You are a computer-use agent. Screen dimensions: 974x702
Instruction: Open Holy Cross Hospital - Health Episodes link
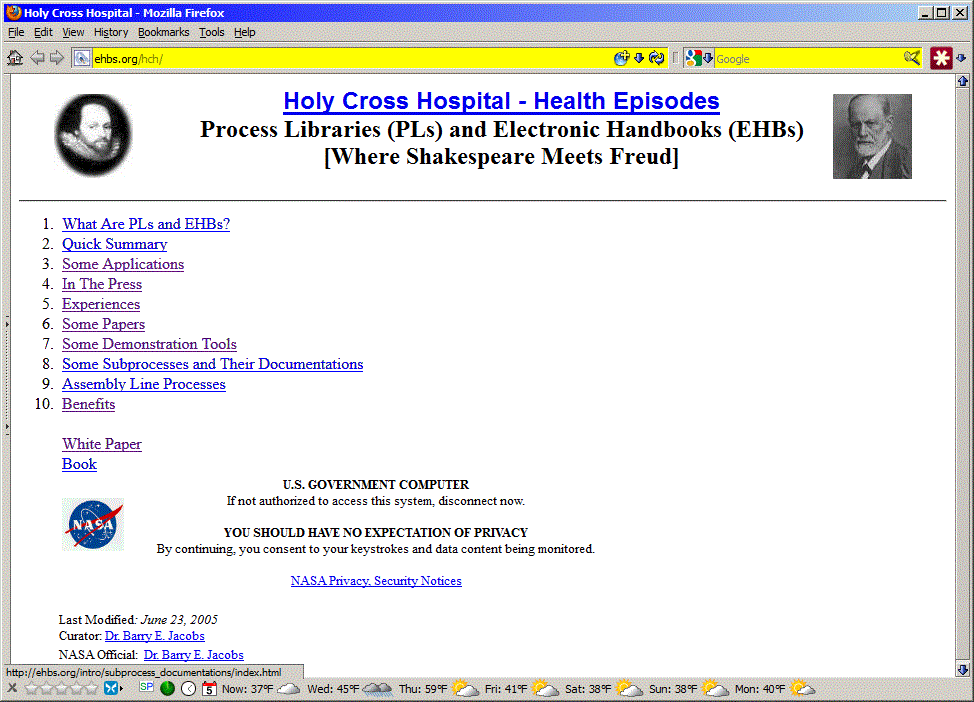[x=501, y=101]
